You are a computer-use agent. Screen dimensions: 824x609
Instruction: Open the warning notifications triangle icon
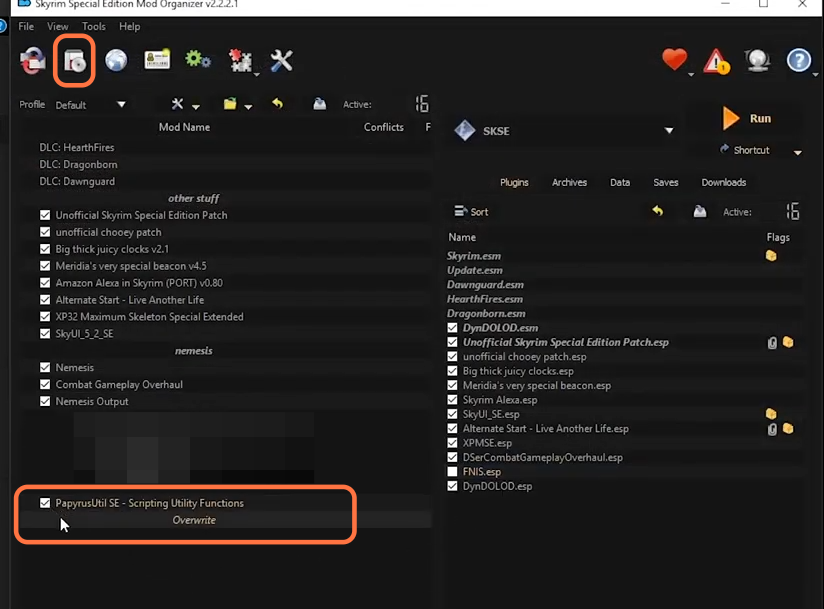[716, 61]
